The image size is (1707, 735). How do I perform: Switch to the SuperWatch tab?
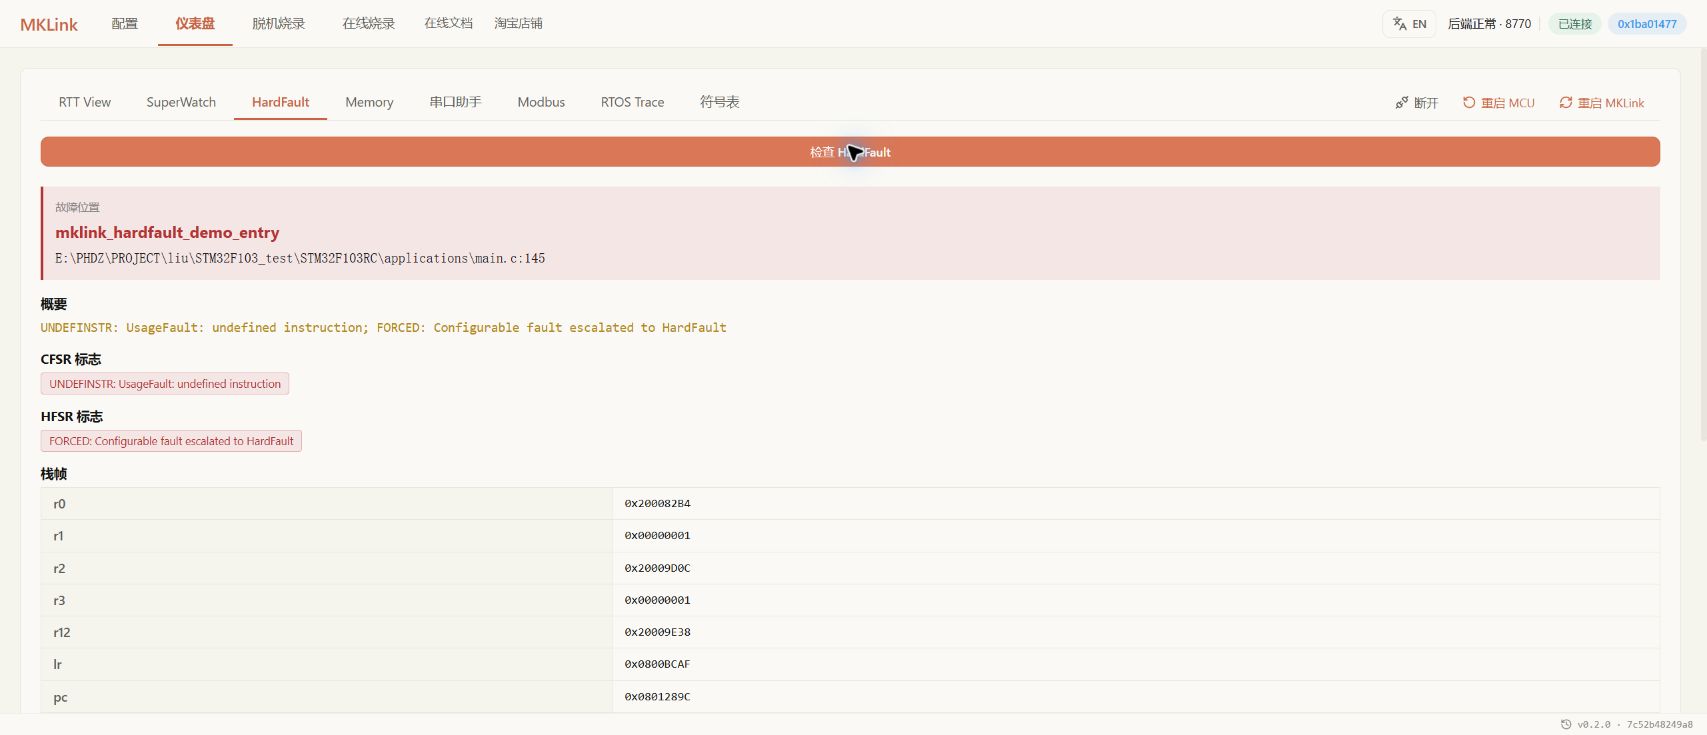point(181,102)
